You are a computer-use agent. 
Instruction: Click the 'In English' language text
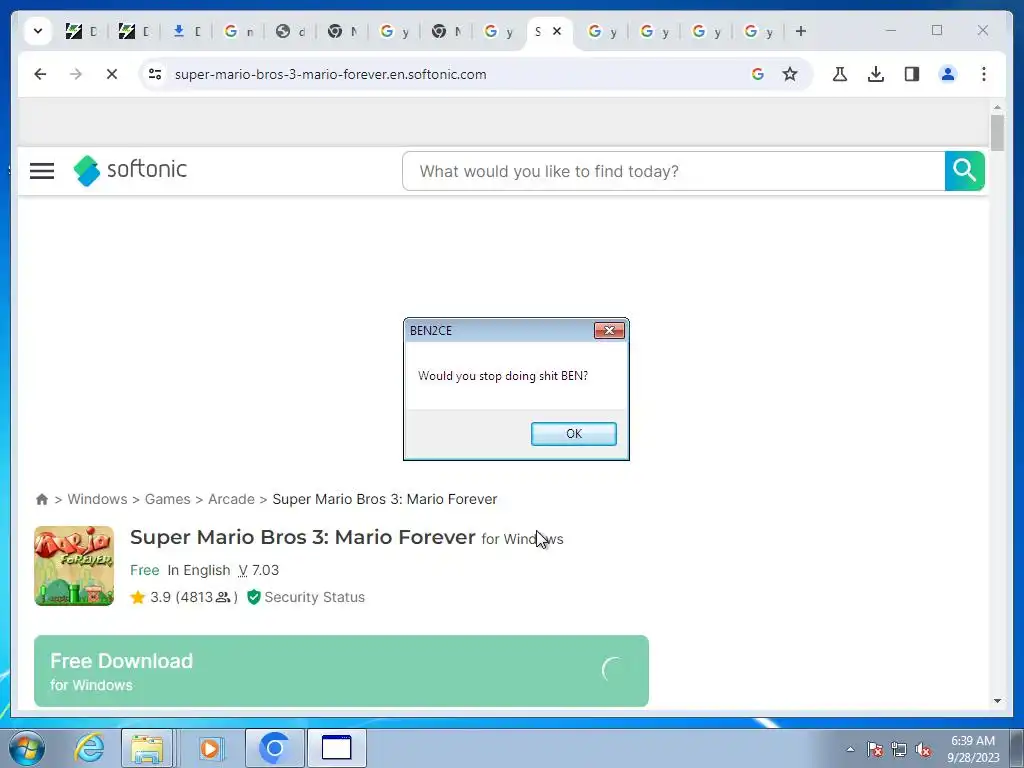pos(199,570)
